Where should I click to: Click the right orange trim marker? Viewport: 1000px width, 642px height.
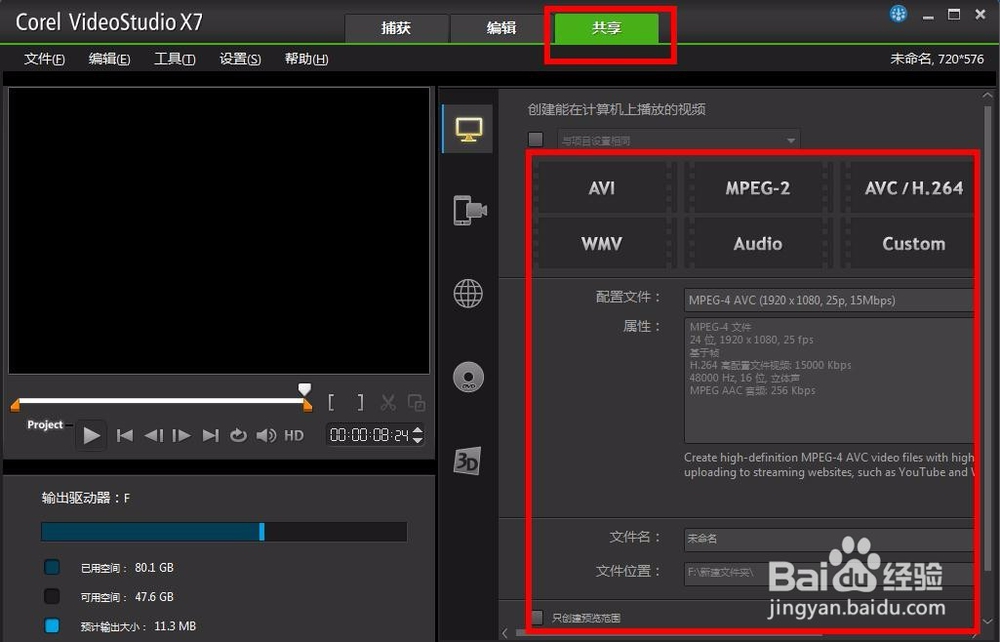307,405
